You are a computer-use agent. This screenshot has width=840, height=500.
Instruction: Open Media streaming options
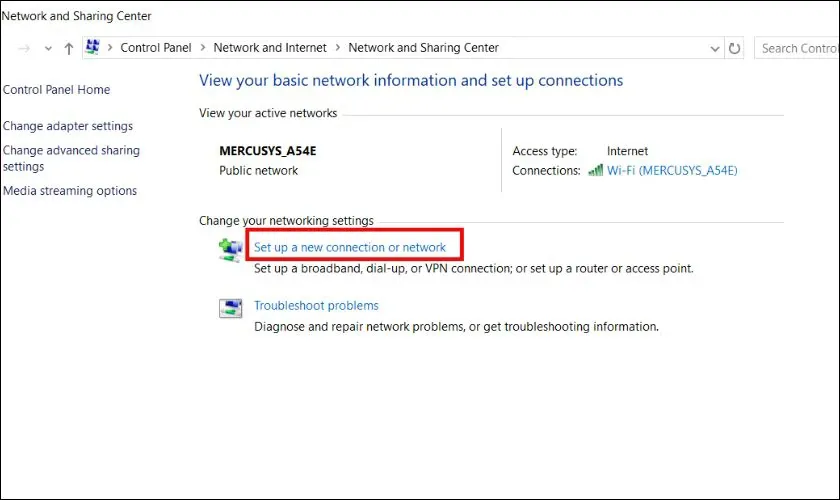70,191
